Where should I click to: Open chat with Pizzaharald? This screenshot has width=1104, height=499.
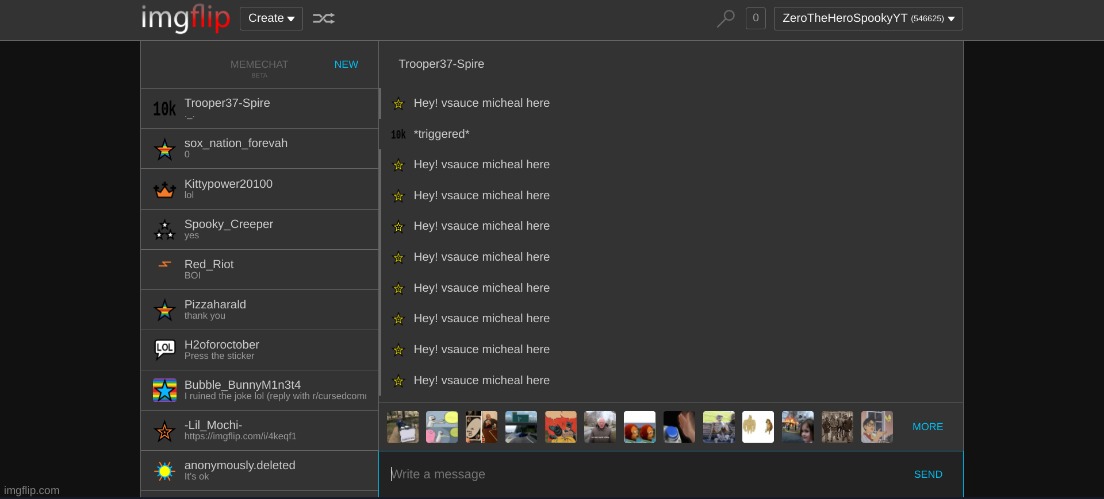(x=259, y=310)
